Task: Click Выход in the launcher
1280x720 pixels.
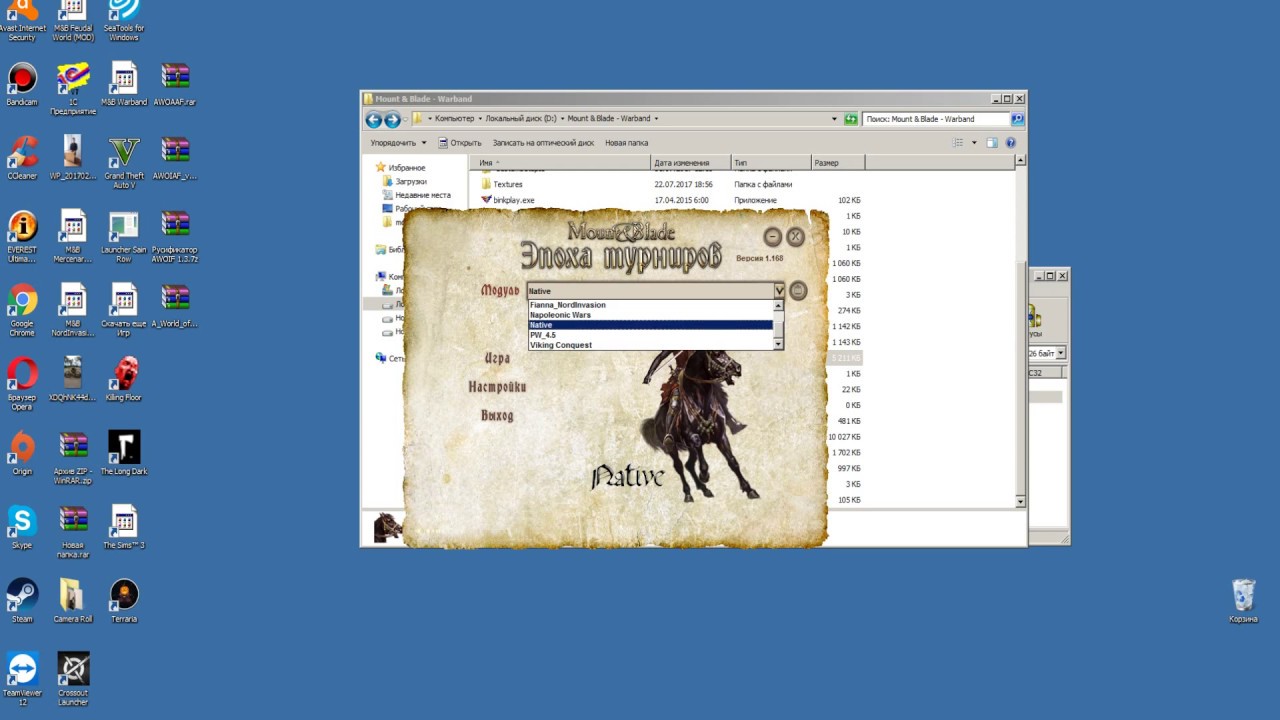Action: click(x=497, y=415)
